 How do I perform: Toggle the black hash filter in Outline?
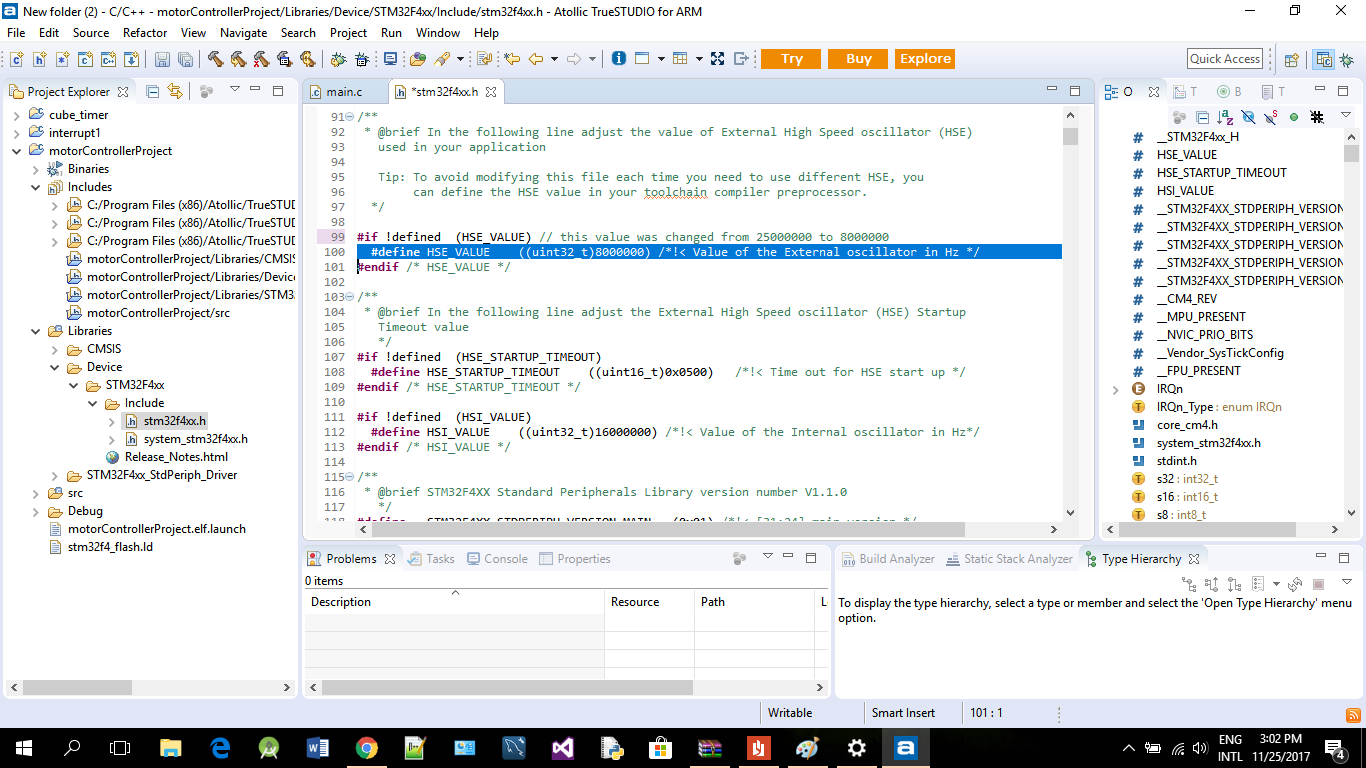click(1317, 117)
